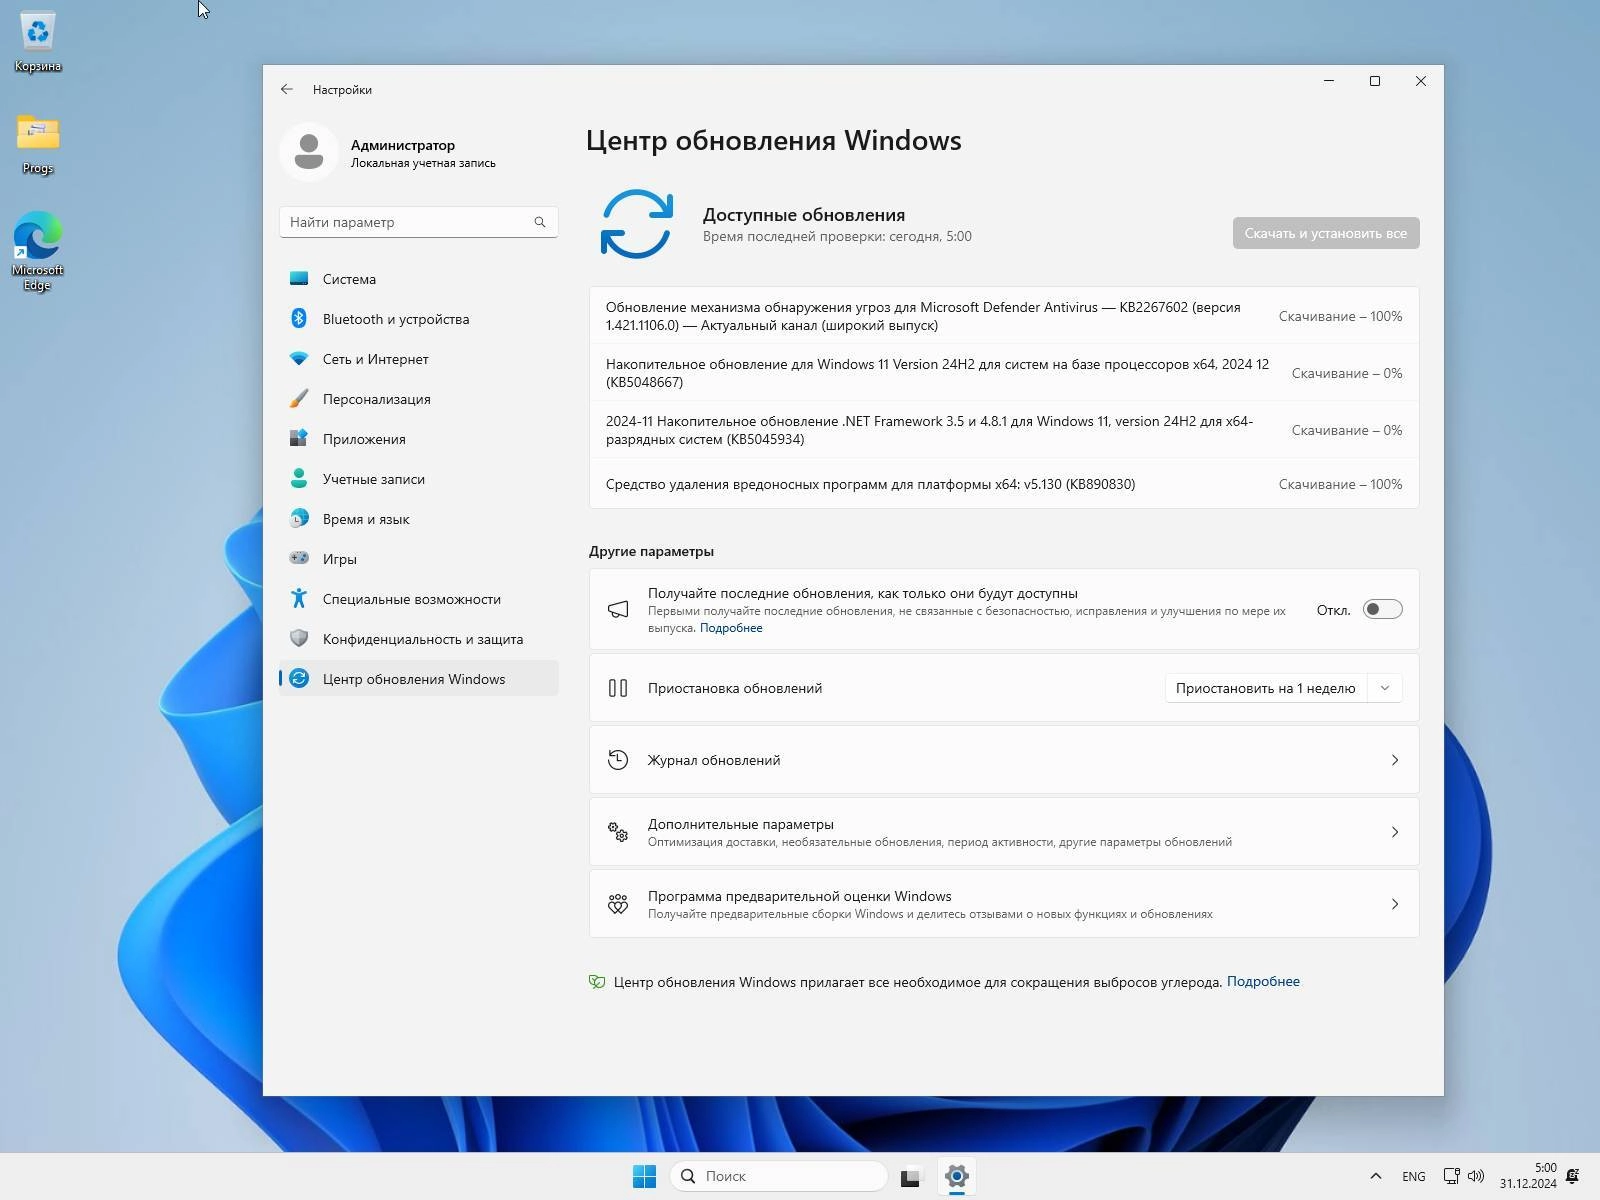Viewport: 1600px width, 1200px height.
Task: Select the Progs folder on desktop
Action: coord(38,144)
